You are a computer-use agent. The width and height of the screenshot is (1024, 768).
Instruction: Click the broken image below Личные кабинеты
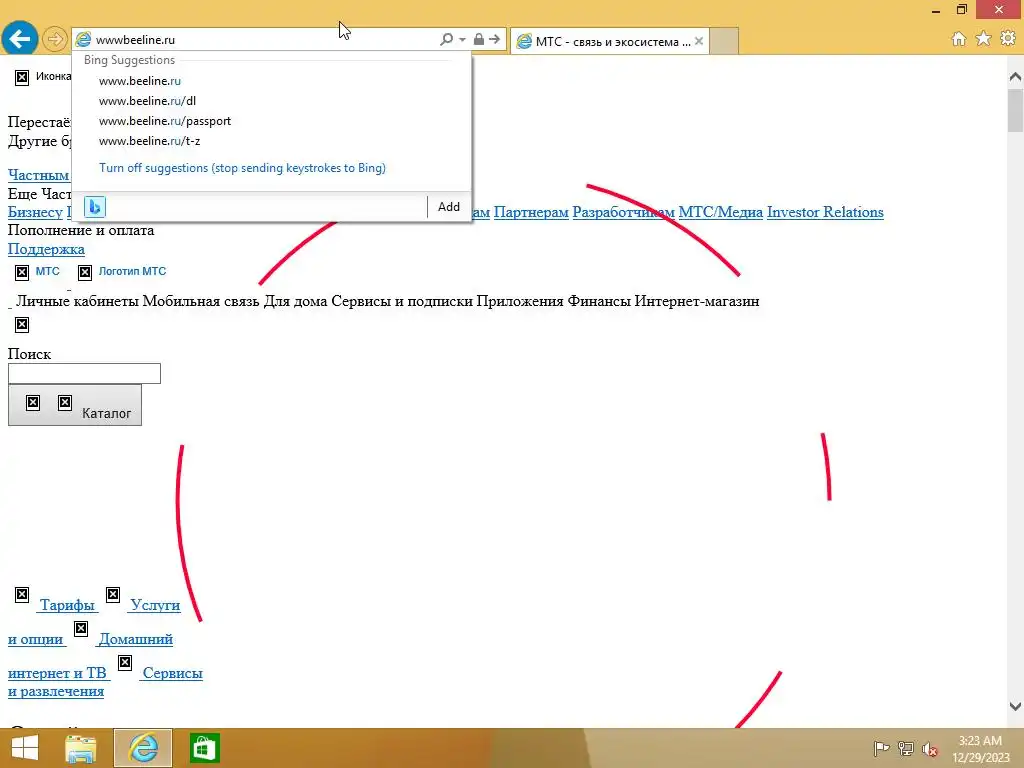click(22, 325)
